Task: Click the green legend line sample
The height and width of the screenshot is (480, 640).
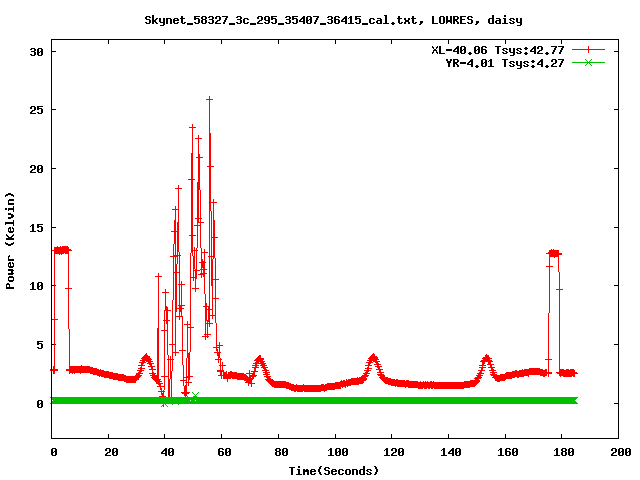Action: point(588,63)
